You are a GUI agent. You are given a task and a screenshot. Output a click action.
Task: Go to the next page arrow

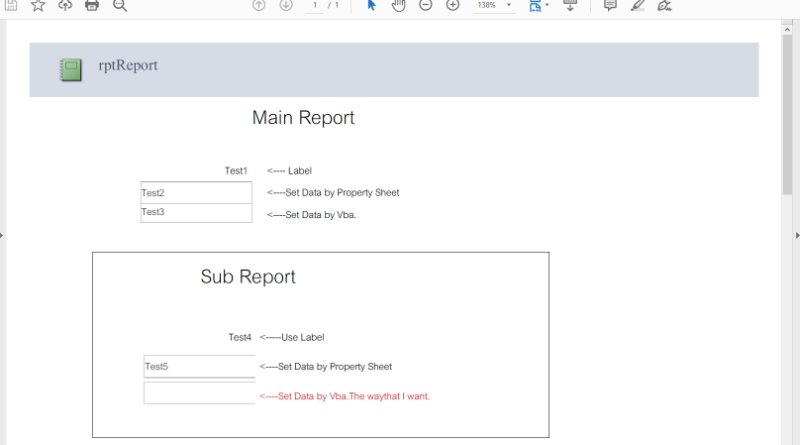pyautogui.click(x=286, y=5)
